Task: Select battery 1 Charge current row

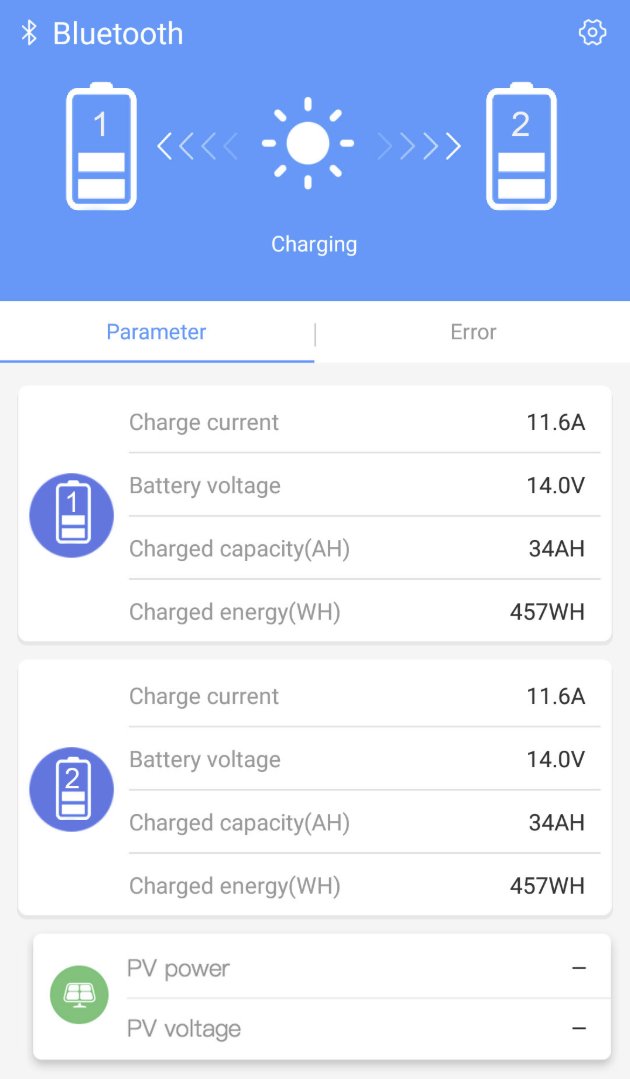Action: (365, 422)
